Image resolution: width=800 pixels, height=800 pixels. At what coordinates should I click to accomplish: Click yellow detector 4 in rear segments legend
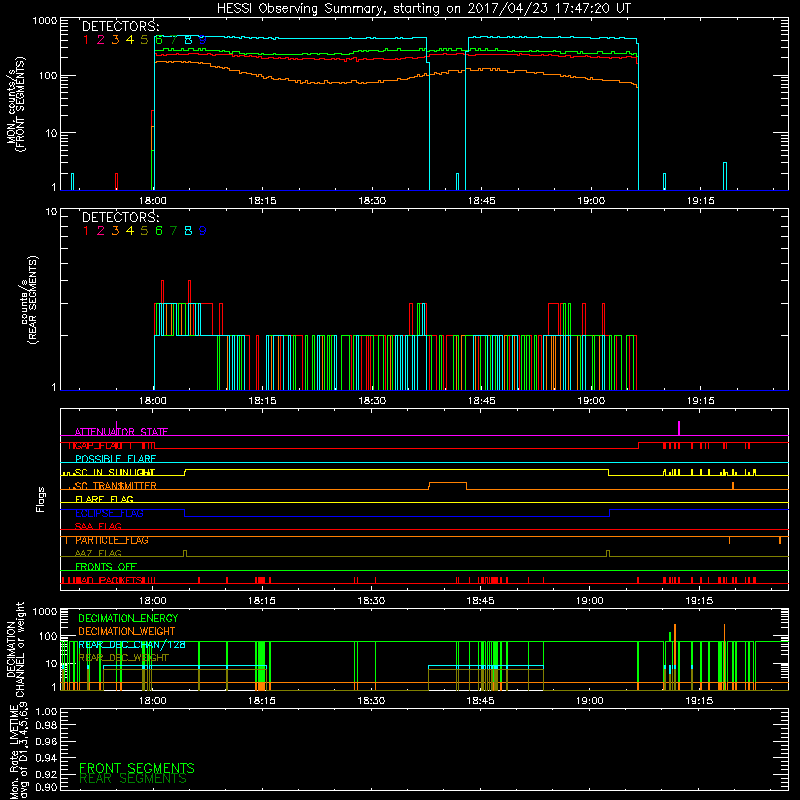pyautogui.click(x=130, y=231)
